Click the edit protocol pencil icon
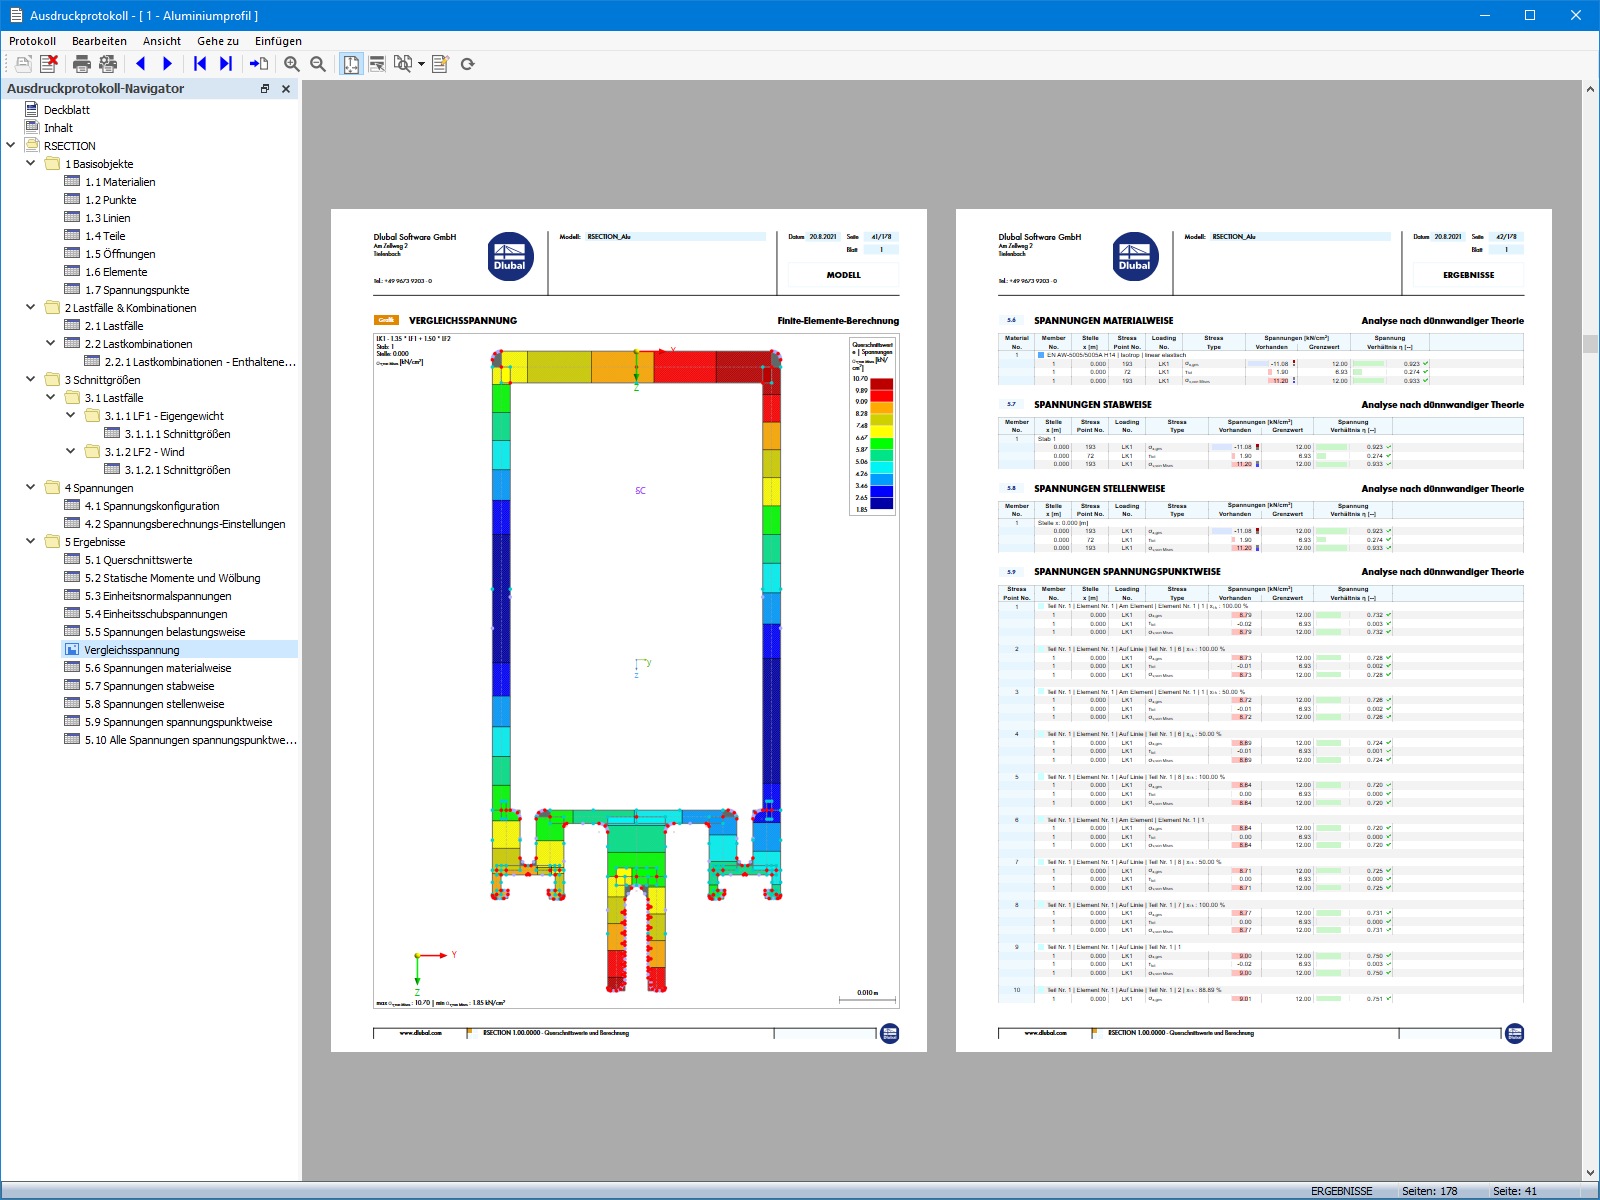Screen dimensions: 1600x1200 (440, 64)
